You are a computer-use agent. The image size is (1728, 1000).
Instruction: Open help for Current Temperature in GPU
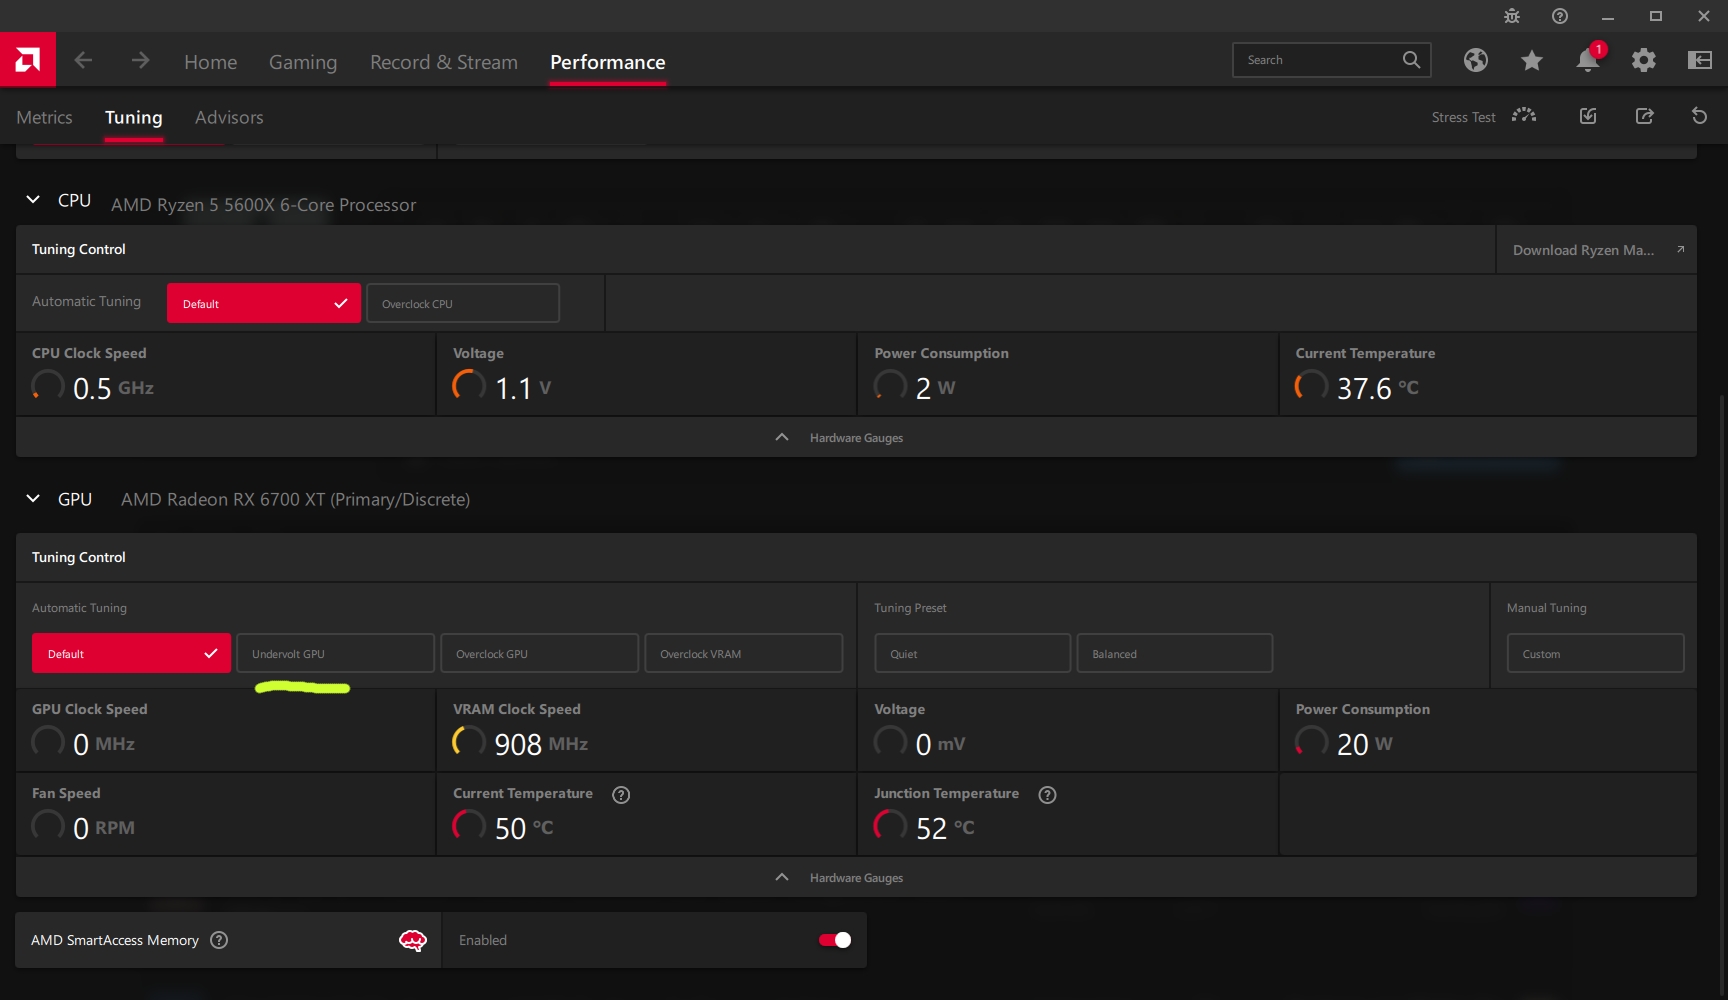621,795
